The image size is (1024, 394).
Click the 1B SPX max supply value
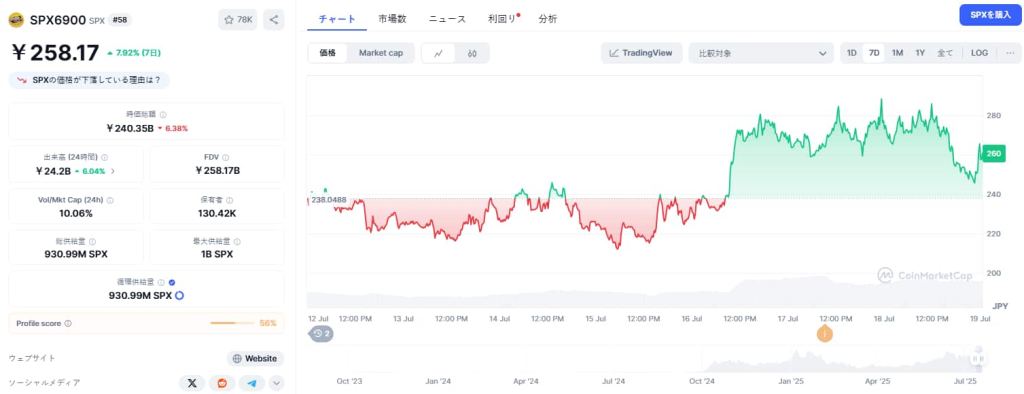coord(217,254)
